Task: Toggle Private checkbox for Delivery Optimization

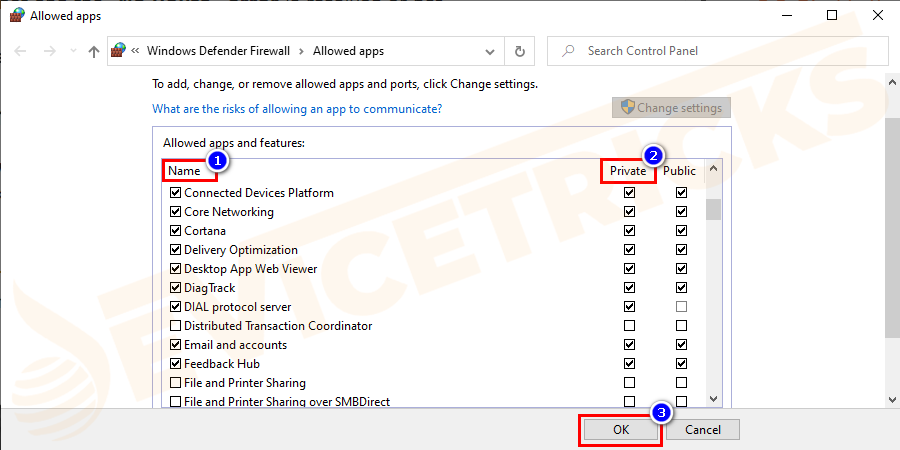Action: [x=630, y=250]
